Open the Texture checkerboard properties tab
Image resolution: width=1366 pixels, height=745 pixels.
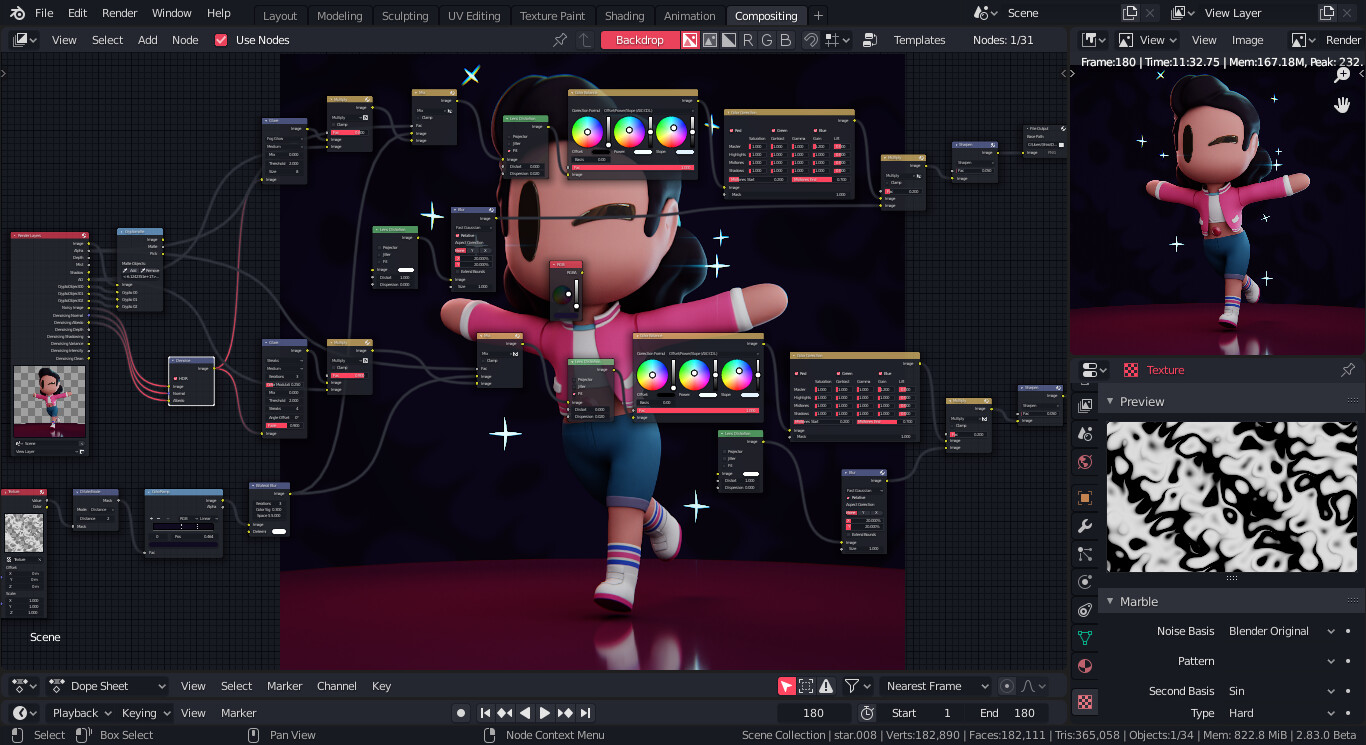click(x=1085, y=702)
